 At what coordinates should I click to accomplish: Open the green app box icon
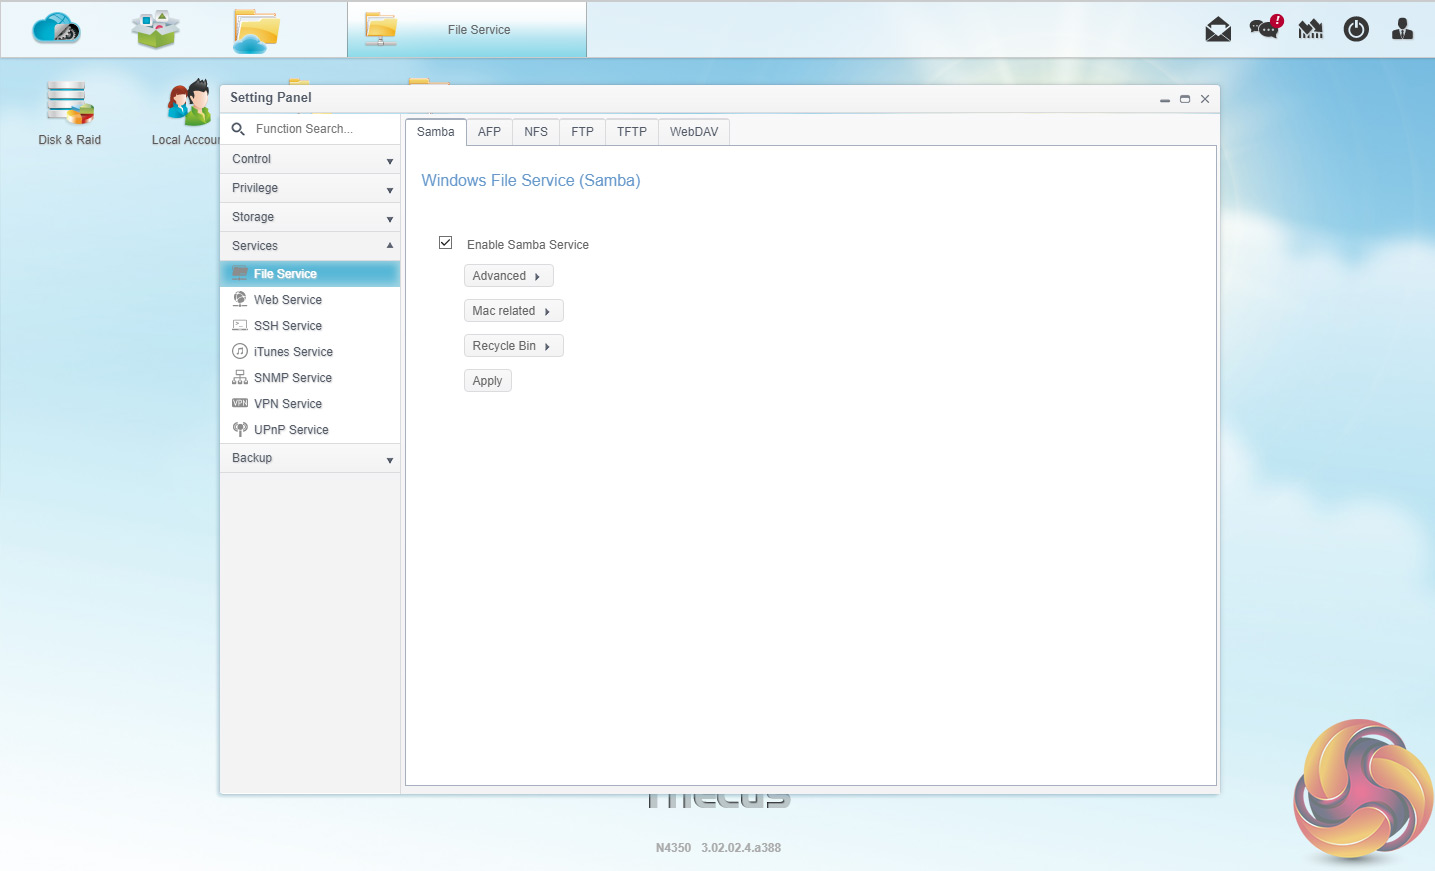pos(156,29)
